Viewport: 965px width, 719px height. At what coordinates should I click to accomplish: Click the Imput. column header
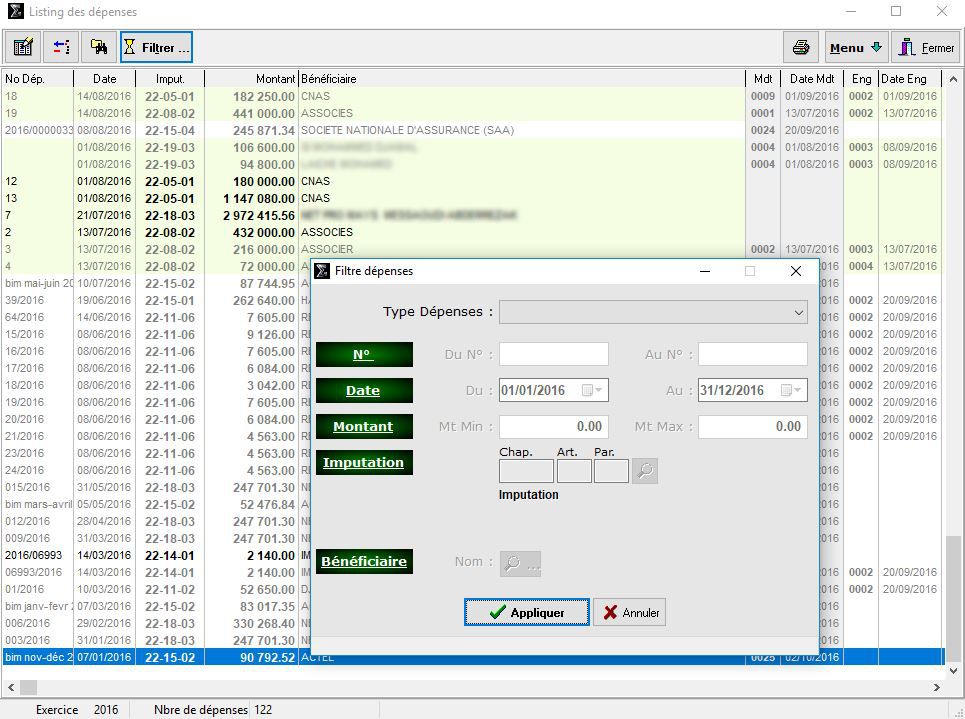click(170, 79)
